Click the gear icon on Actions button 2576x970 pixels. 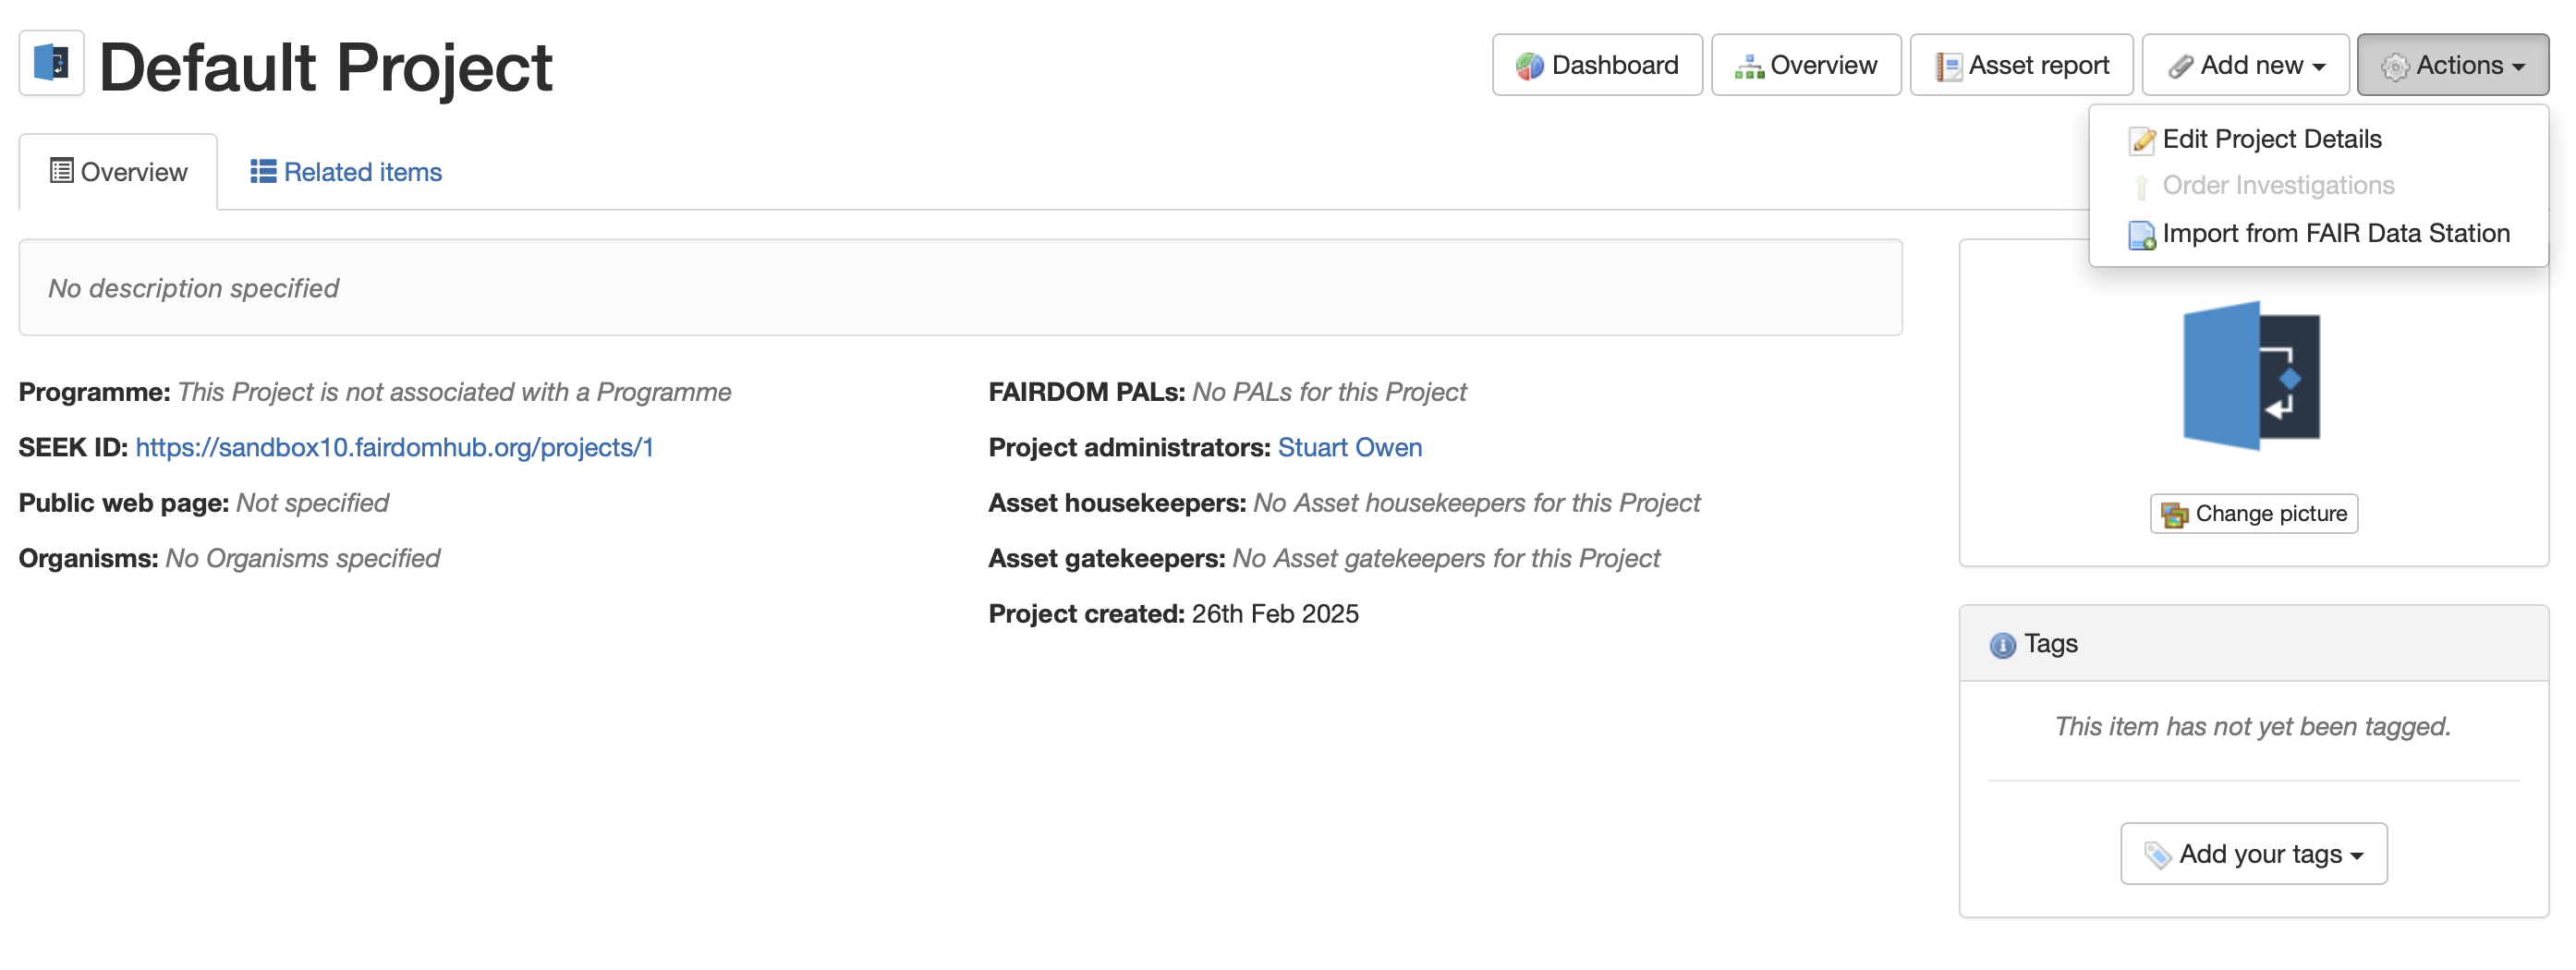[2395, 67]
